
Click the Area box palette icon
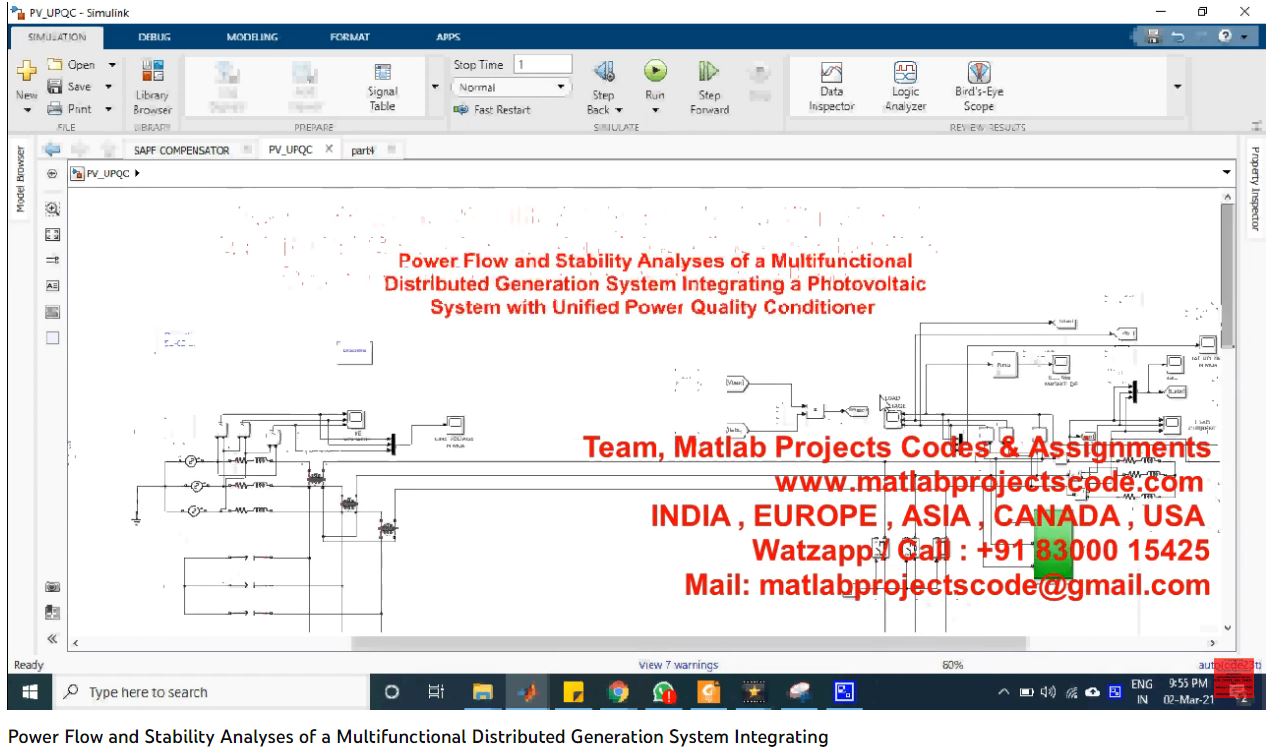(53, 338)
